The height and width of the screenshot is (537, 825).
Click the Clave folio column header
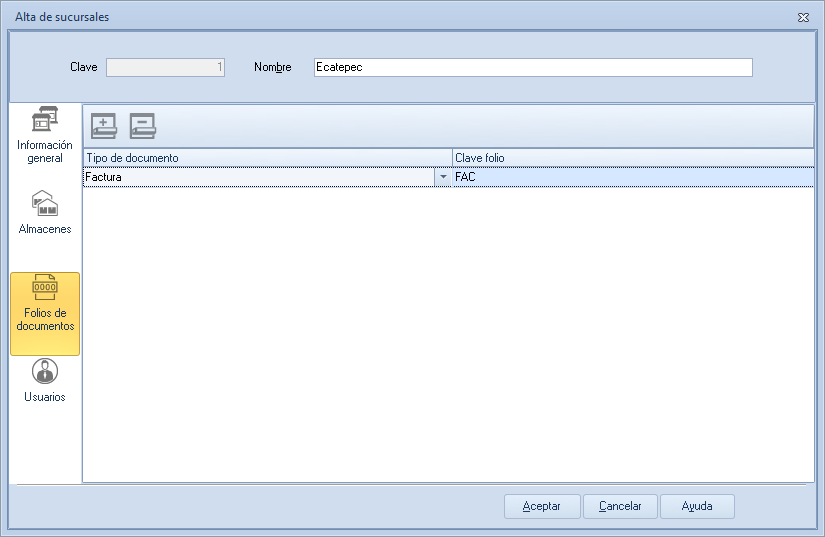[x=632, y=158]
